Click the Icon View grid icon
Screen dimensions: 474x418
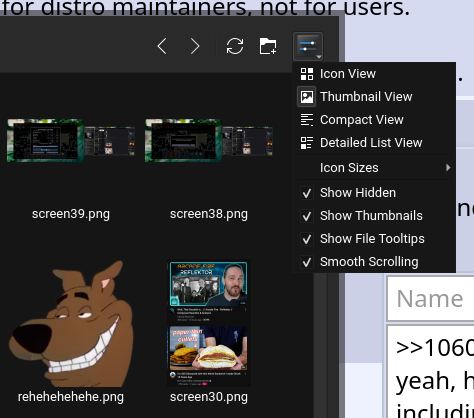click(307, 74)
